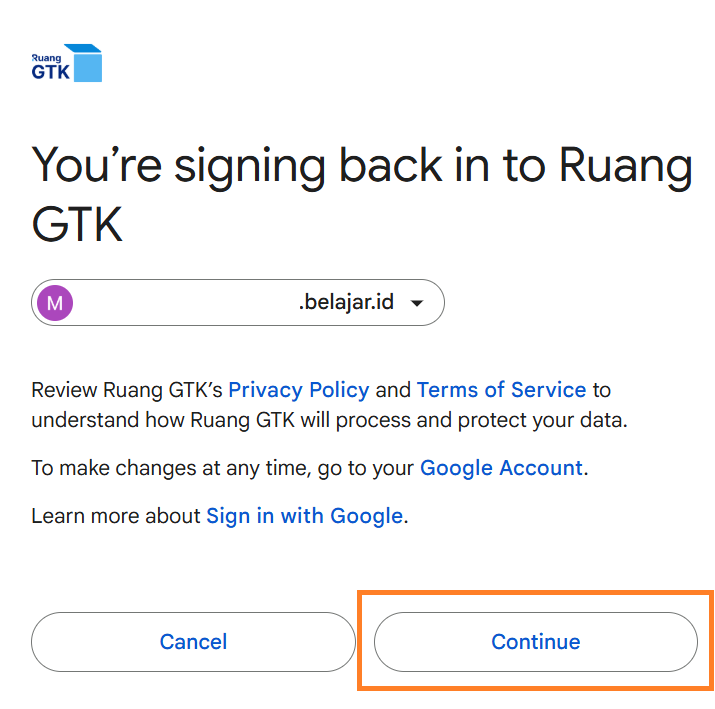Expand the account chooser dropdown arrow
The width and height of the screenshot is (715, 709).
[x=418, y=303]
